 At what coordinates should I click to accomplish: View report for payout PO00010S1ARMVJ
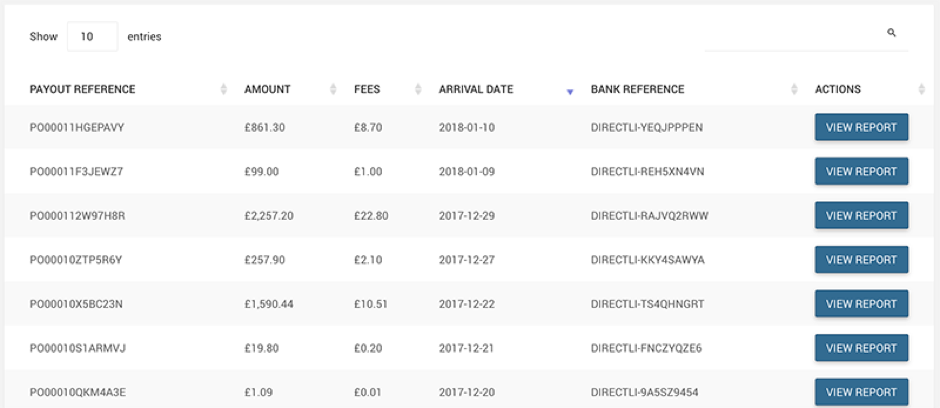point(861,348)
